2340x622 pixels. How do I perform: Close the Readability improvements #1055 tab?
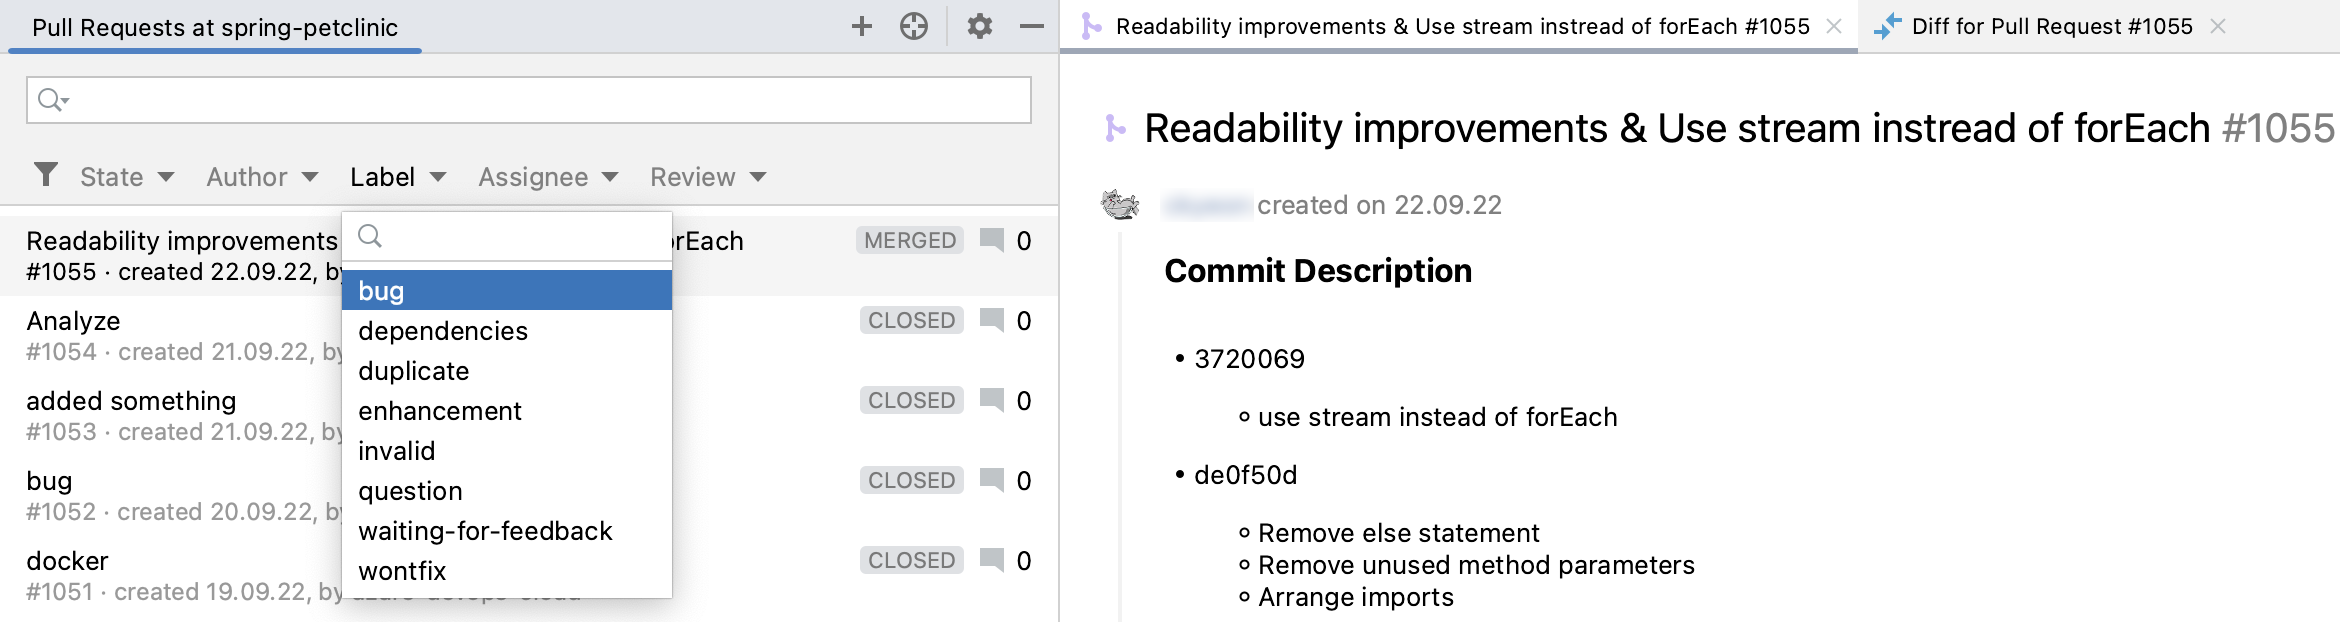click(x=1834, y=27)
